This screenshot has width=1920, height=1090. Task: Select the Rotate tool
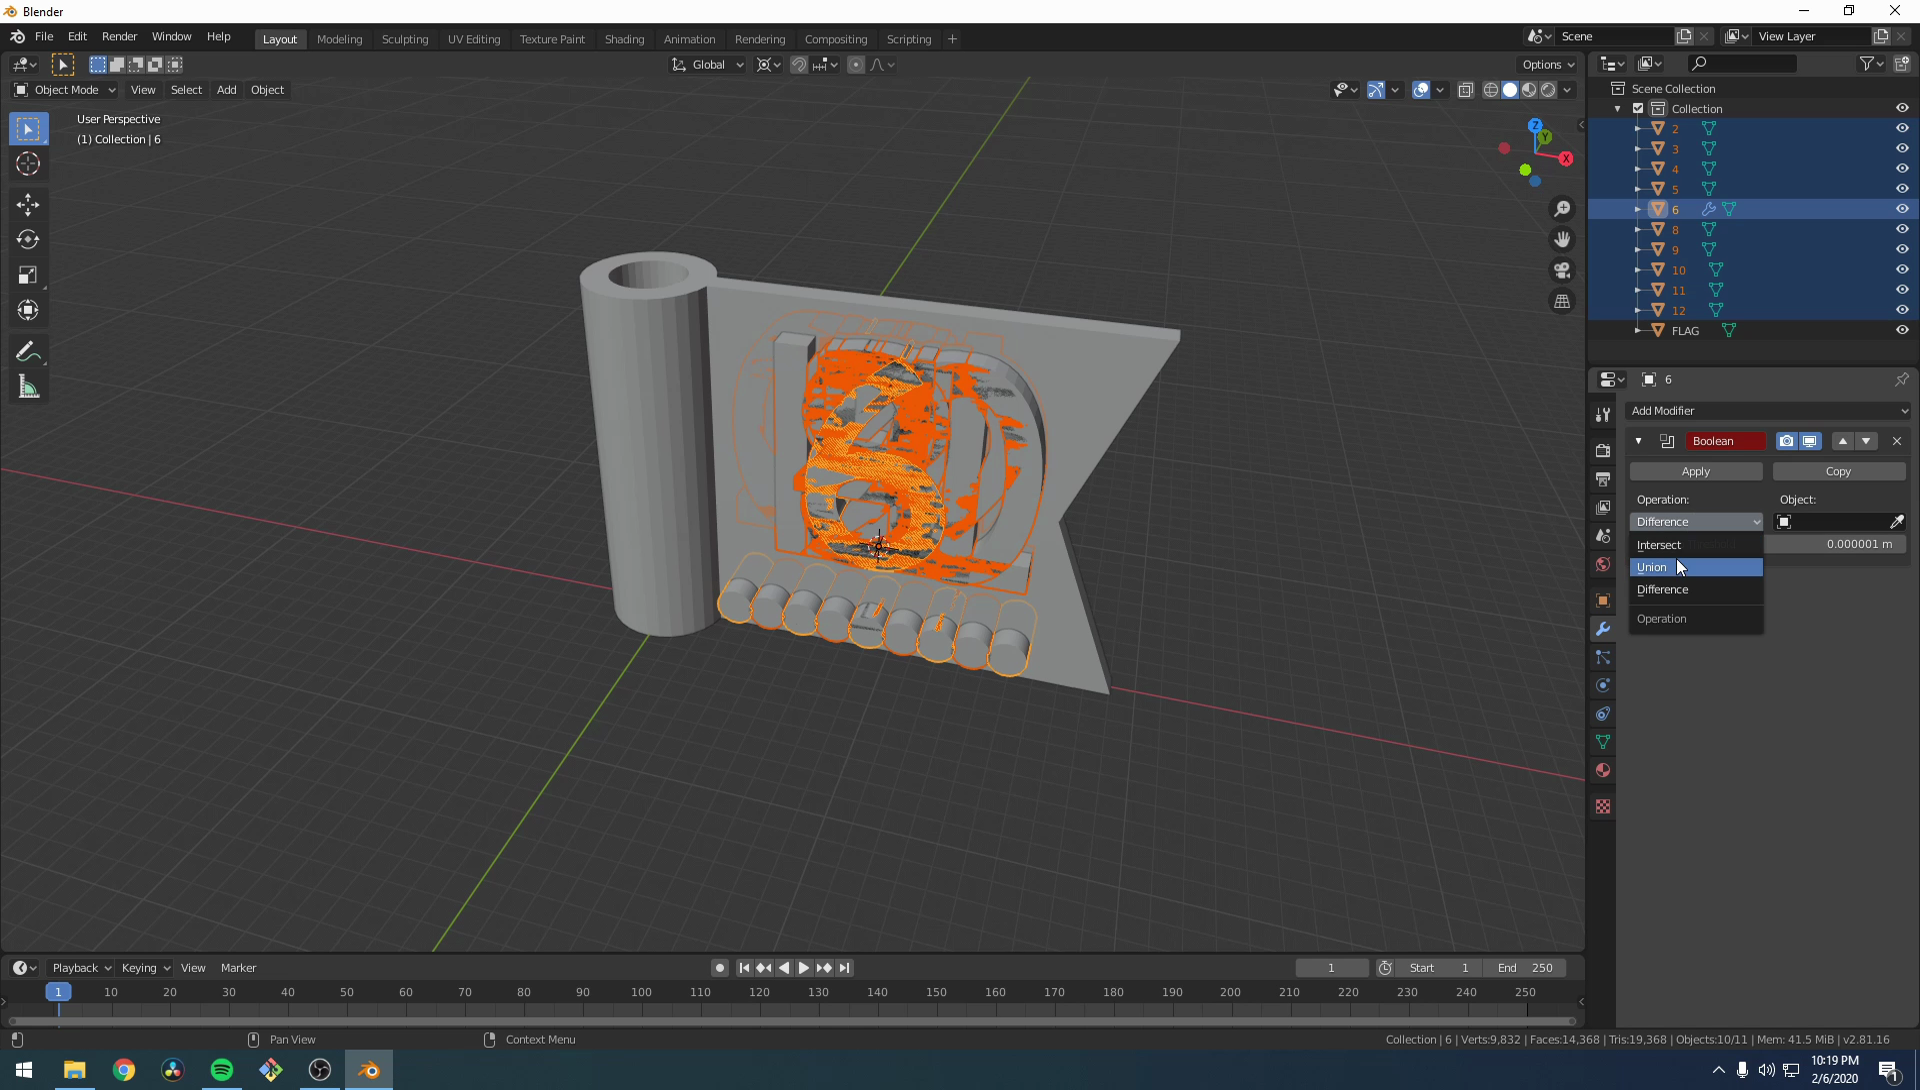click(x=28, y=240)
